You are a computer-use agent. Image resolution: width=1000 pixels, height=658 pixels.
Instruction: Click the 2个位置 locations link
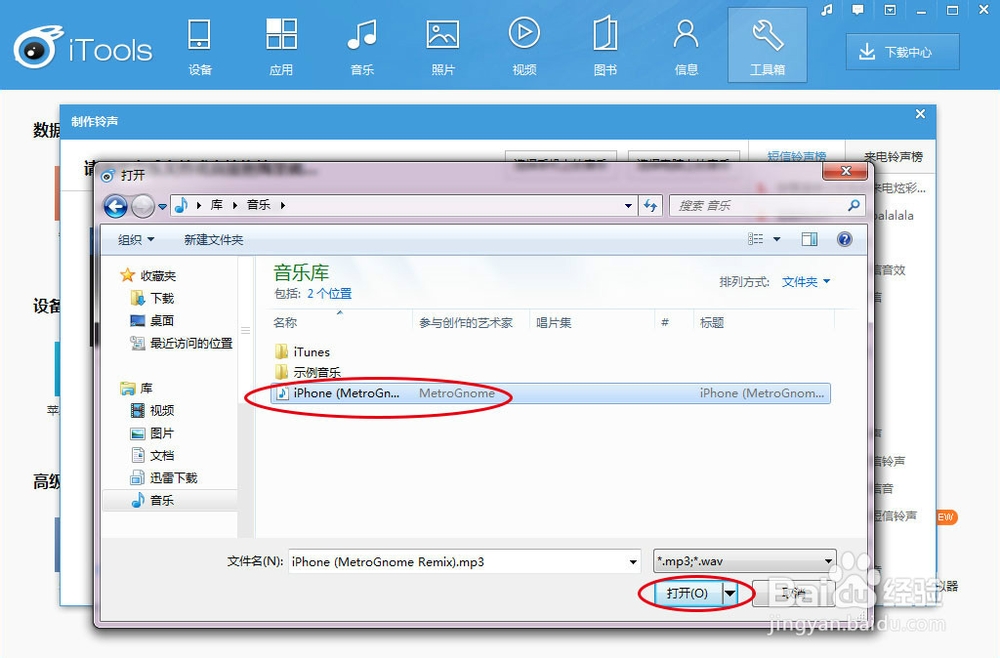coord(329,293)
